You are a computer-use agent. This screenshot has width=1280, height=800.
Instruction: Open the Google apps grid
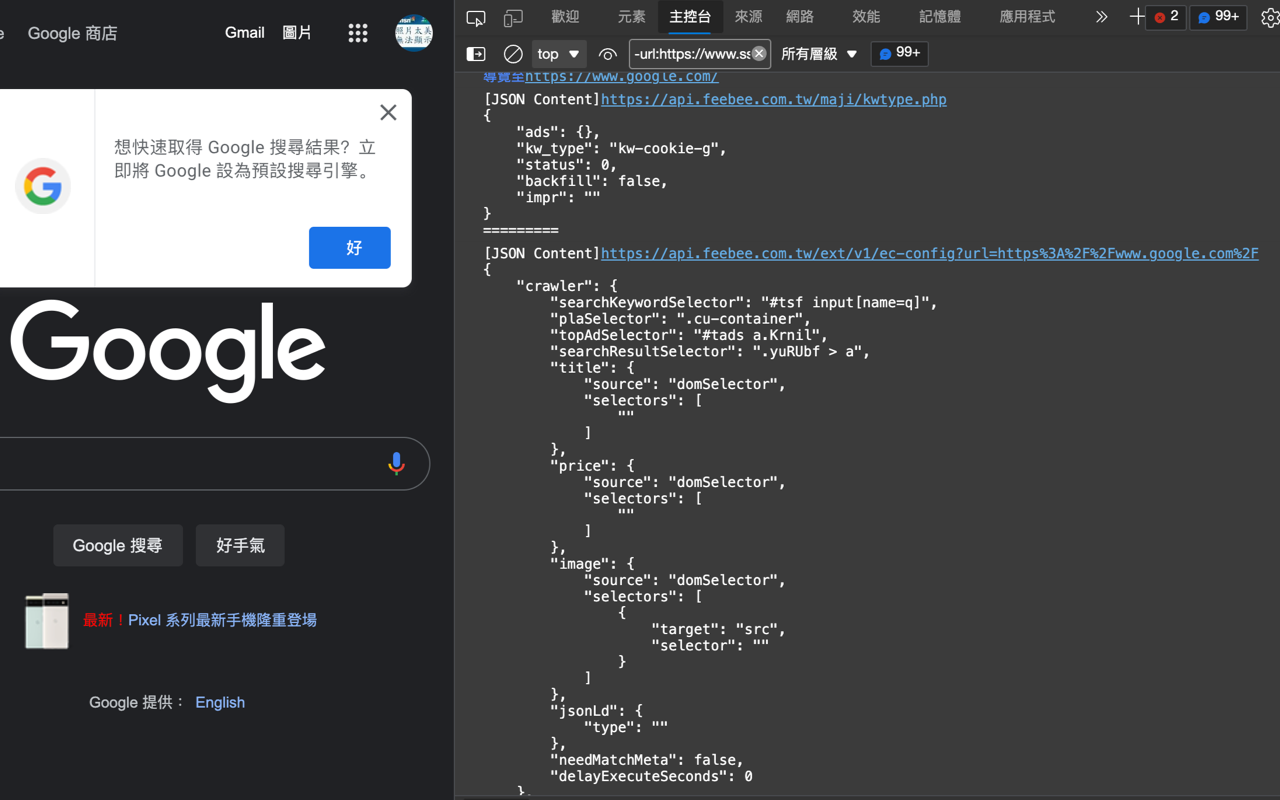358,32
